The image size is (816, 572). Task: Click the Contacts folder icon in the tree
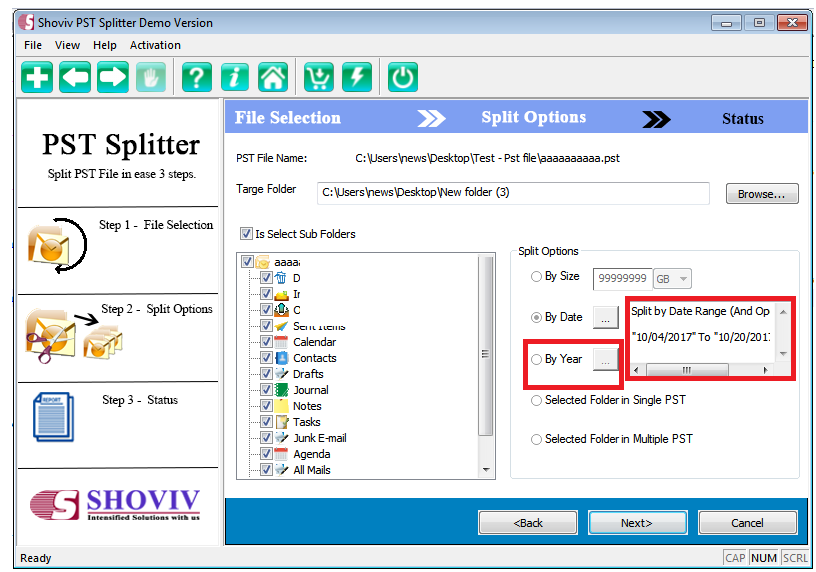click(x=281, y=358)
